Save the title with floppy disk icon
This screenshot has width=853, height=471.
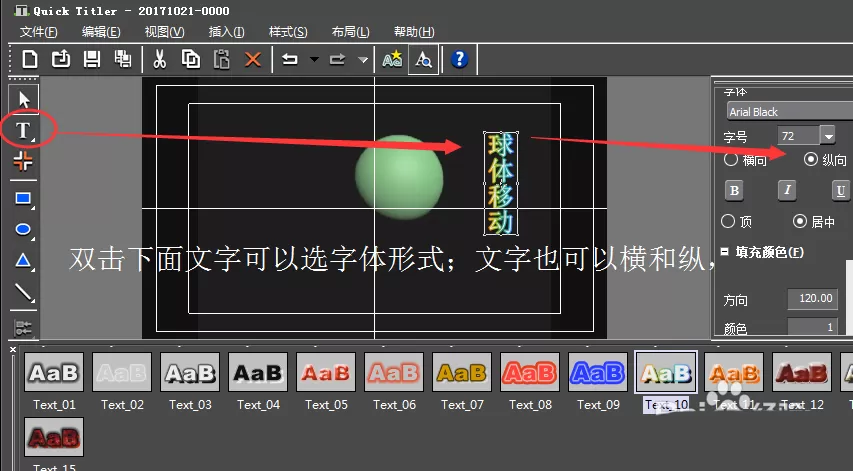click(91, 59)
